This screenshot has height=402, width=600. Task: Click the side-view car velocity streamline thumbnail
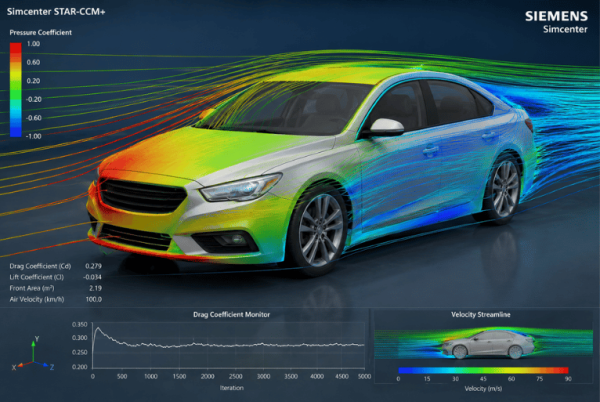484,343
